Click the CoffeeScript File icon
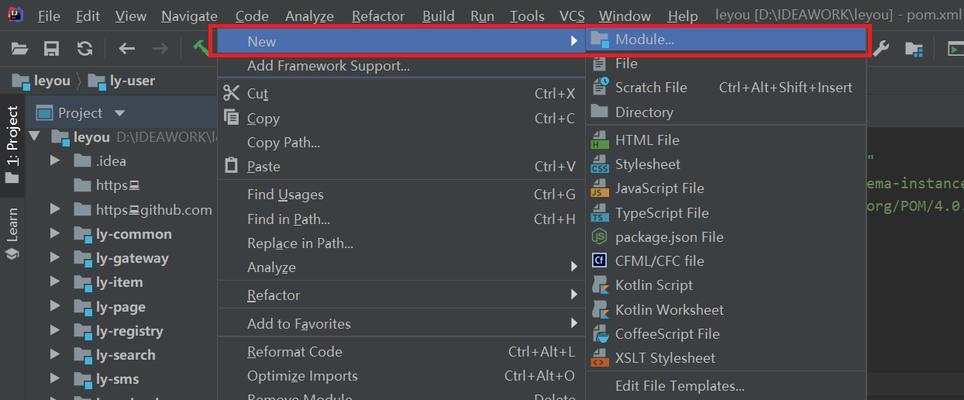This screenshot has height=400, width=964. coord(599,334)
